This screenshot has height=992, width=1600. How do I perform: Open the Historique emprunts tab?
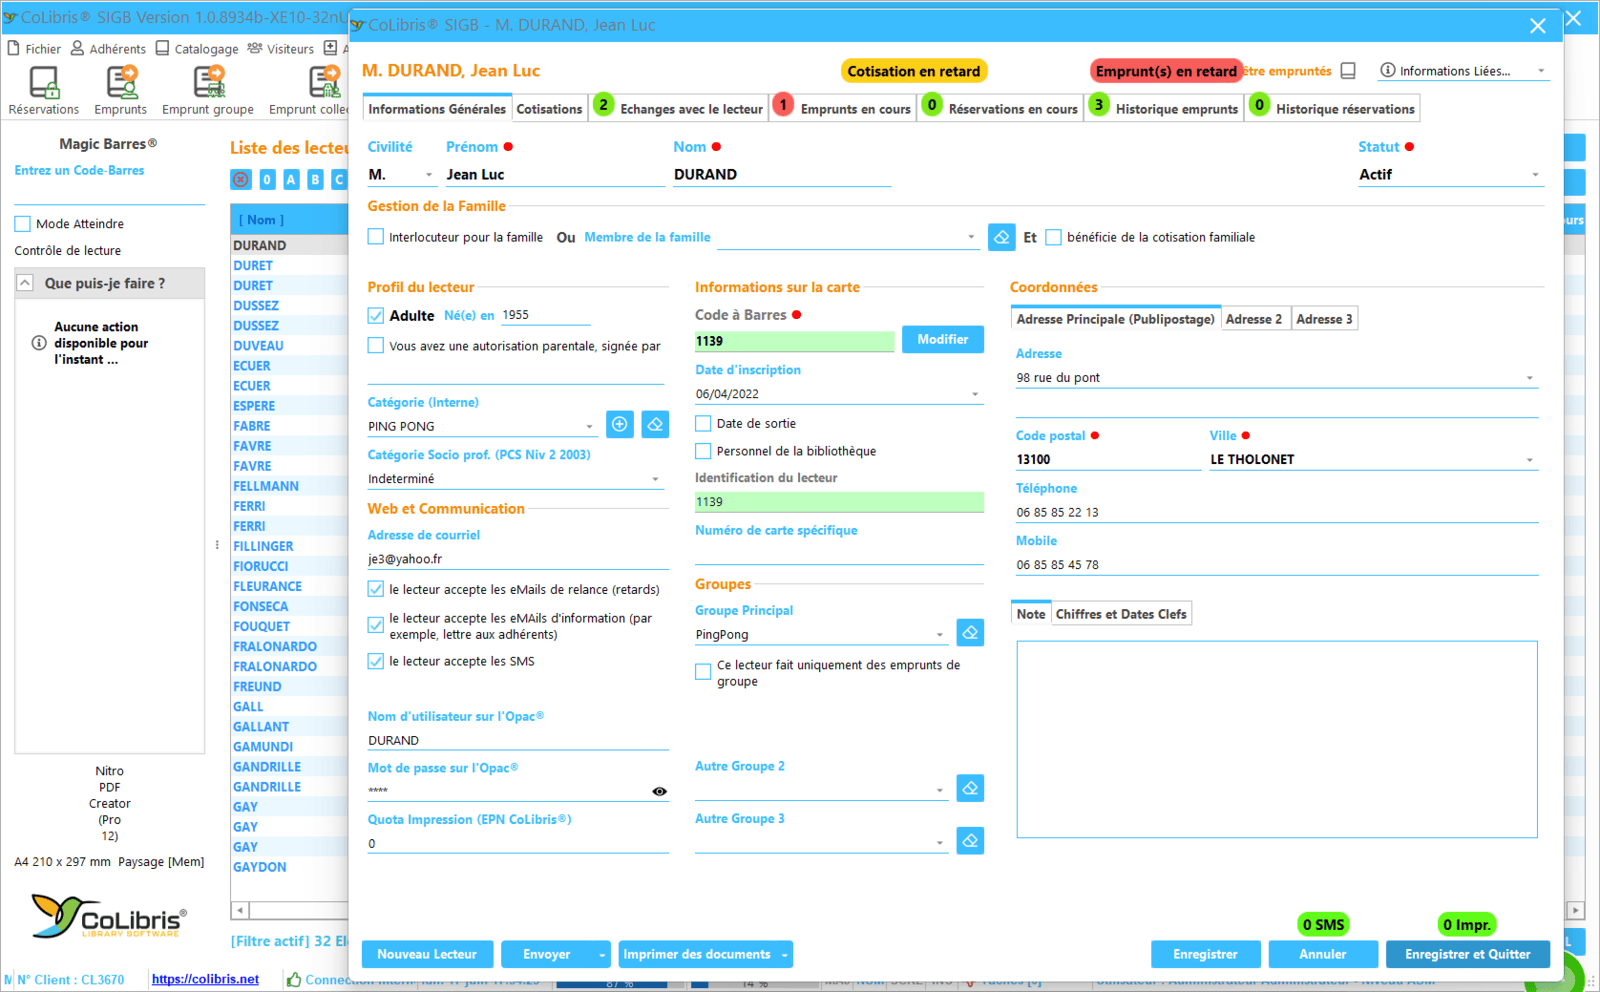[x=1176, y=109]
